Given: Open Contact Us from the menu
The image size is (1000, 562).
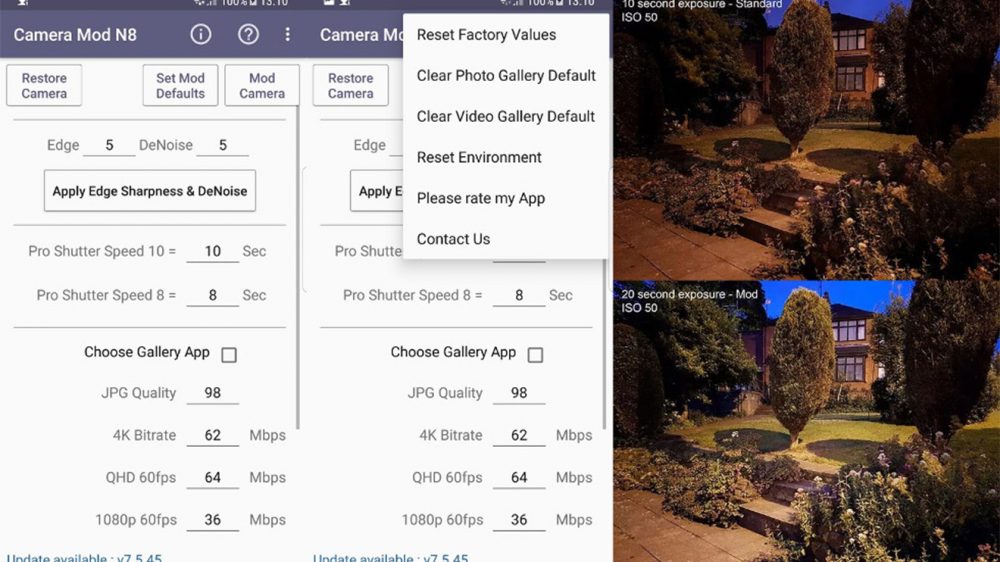Looking at the screenshot, I should 453,239.
